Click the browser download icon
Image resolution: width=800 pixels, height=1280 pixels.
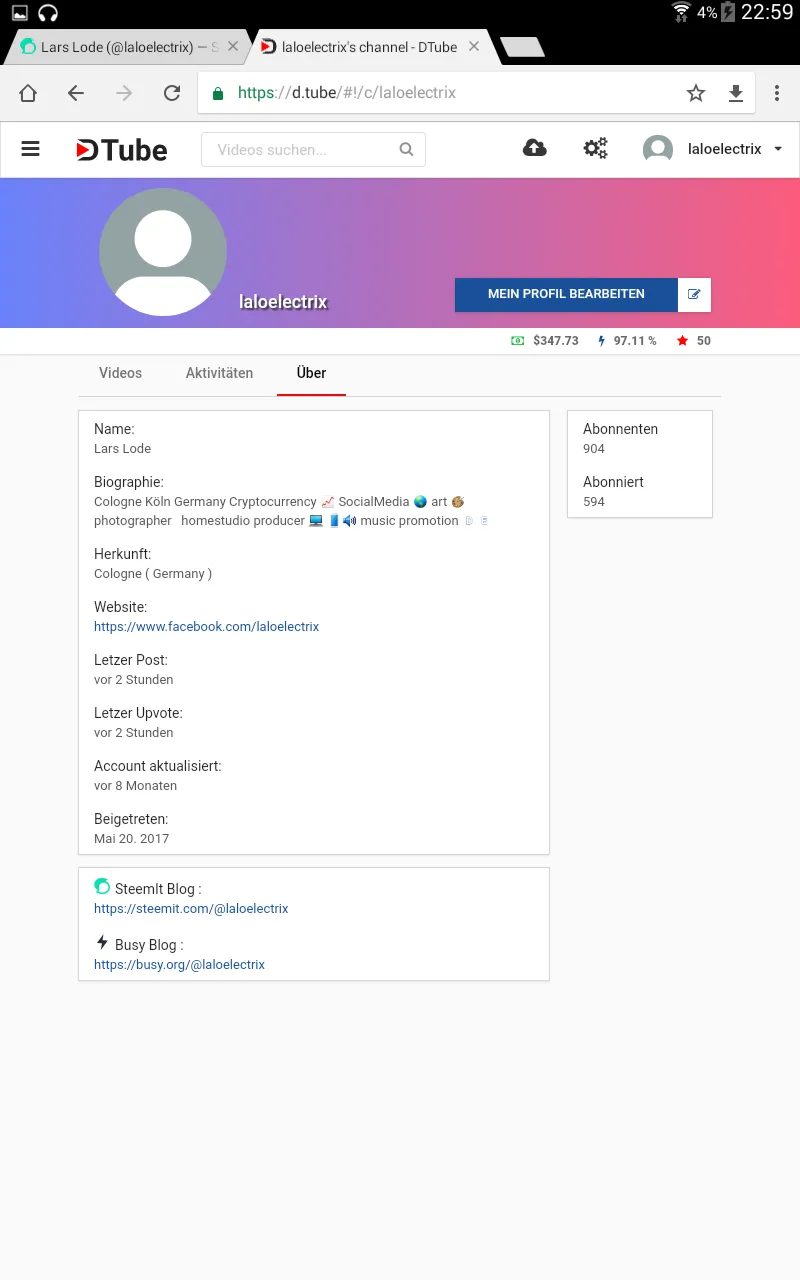[736, 93]
